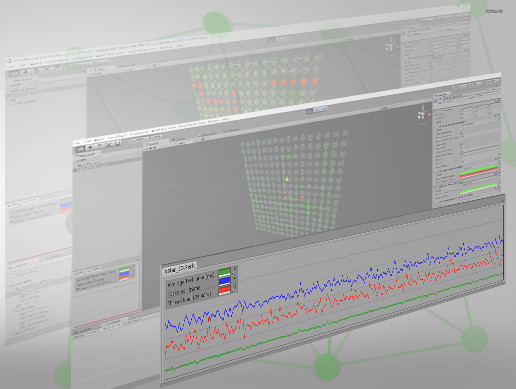Viewport: 516px width, 389px height.
Task: Click the small color swatches in front window's lower-left panel
Action: click(124, 274)
